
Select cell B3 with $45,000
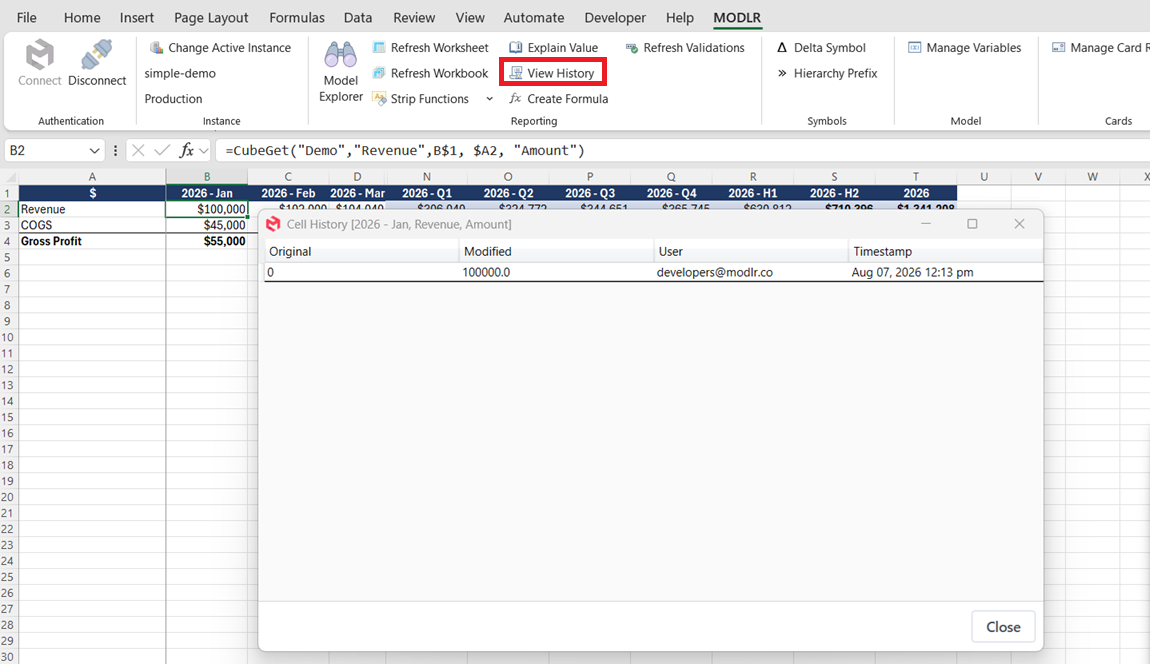[207, 225]
